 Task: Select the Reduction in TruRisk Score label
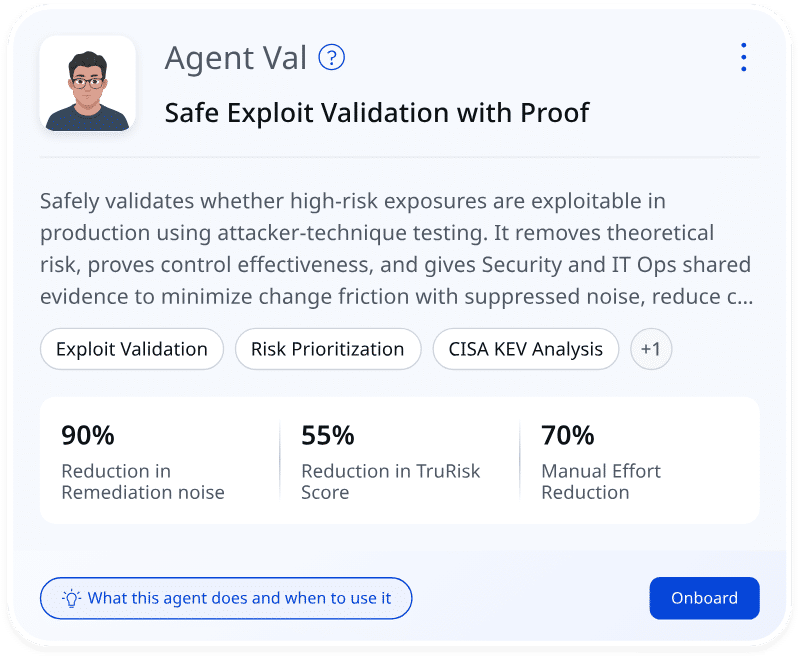(x=391, y=481)
